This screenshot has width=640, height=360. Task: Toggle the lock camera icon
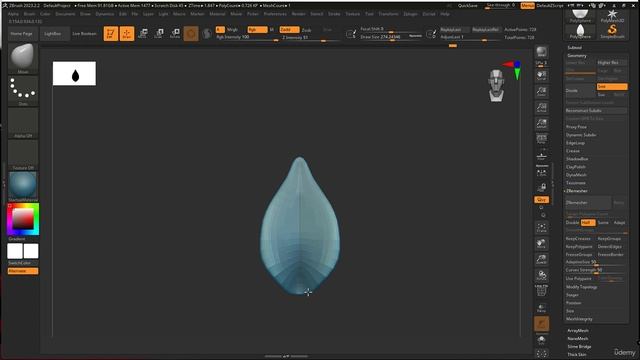(542, 187)
